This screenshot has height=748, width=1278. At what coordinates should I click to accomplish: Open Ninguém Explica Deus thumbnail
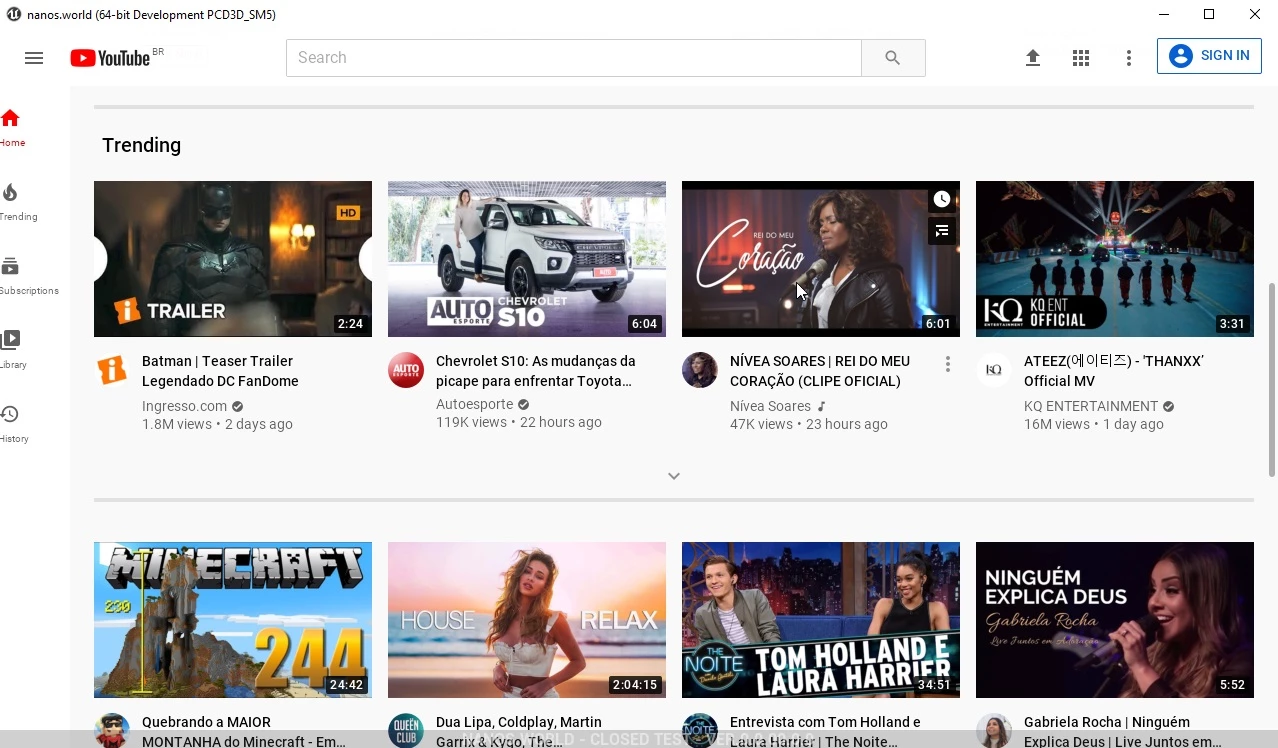point(1115,620)
